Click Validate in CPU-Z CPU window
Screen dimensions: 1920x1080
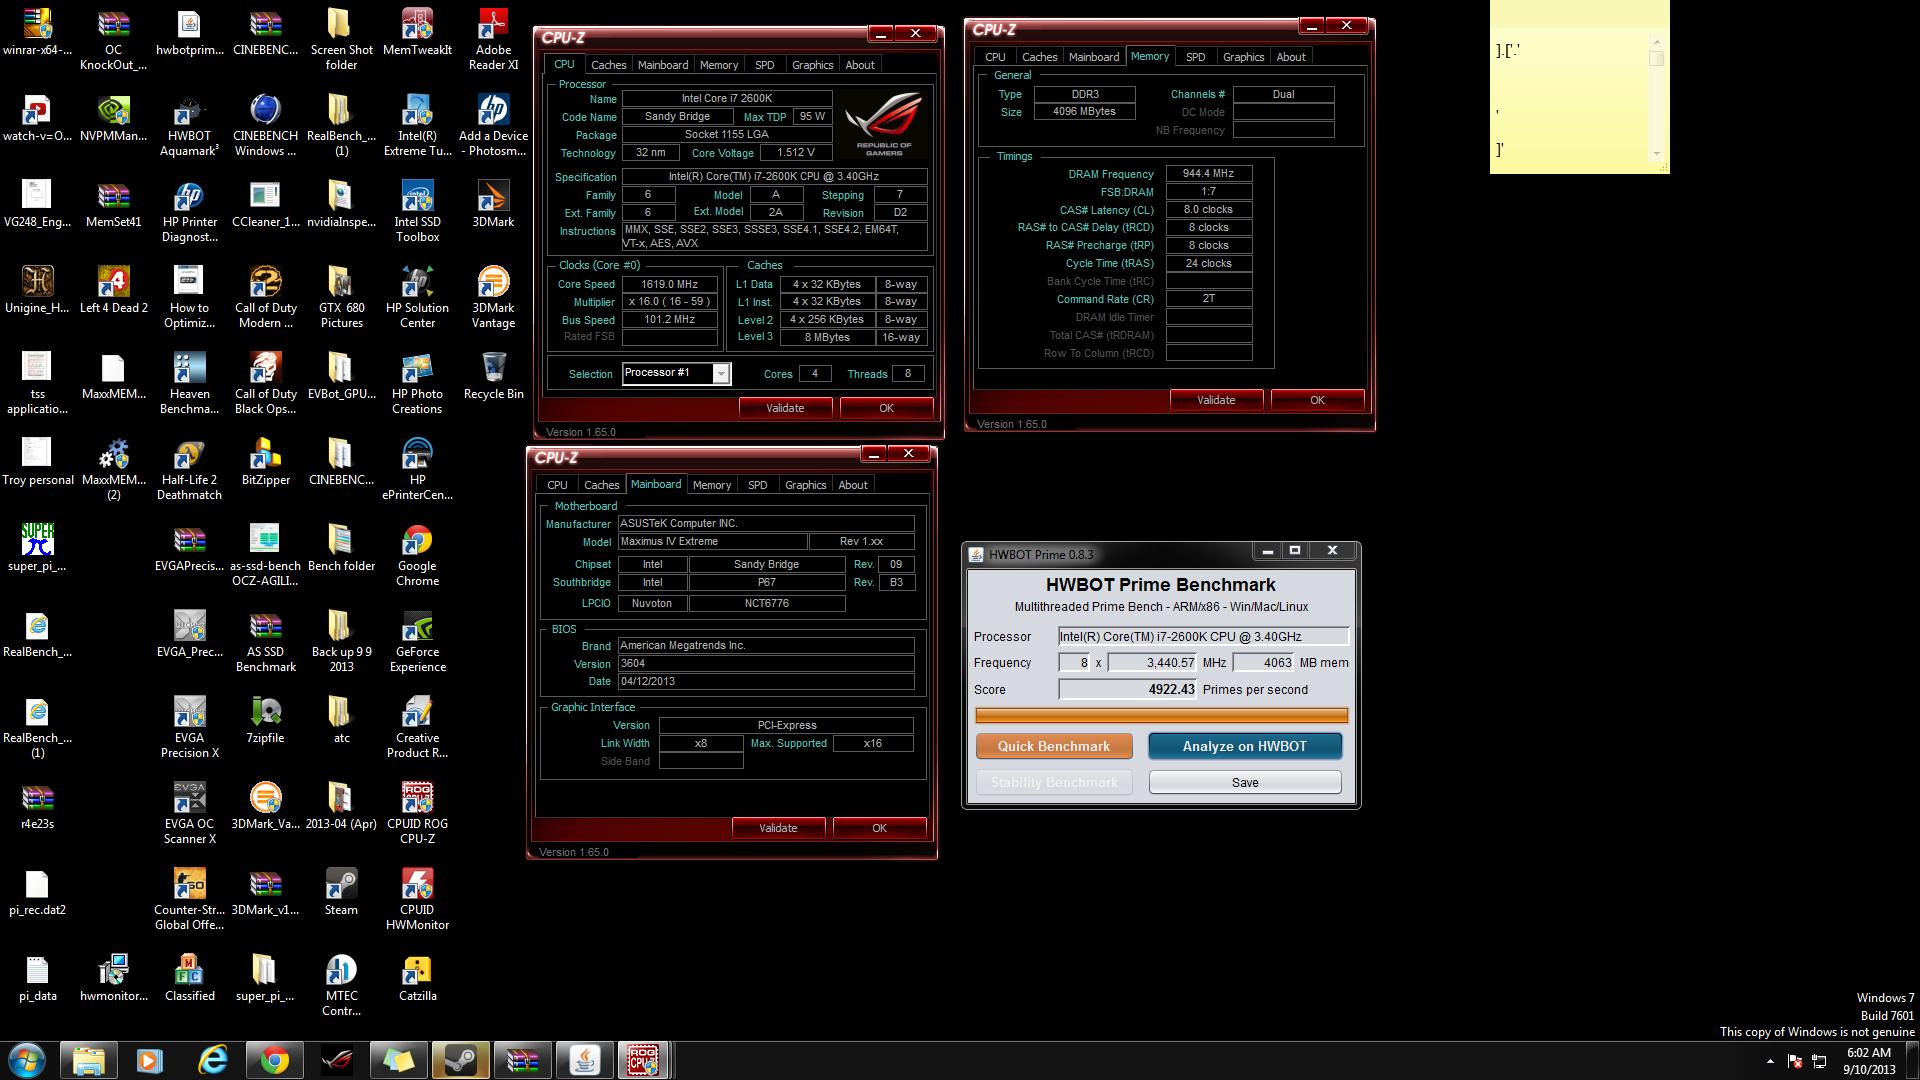click(x=785, y=408)
